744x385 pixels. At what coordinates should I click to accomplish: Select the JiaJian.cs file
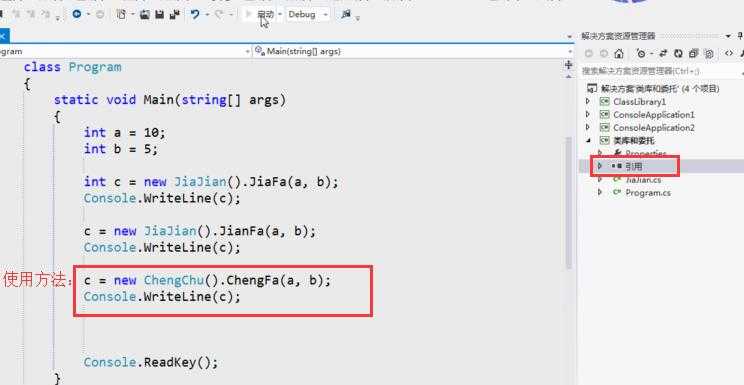643,180
